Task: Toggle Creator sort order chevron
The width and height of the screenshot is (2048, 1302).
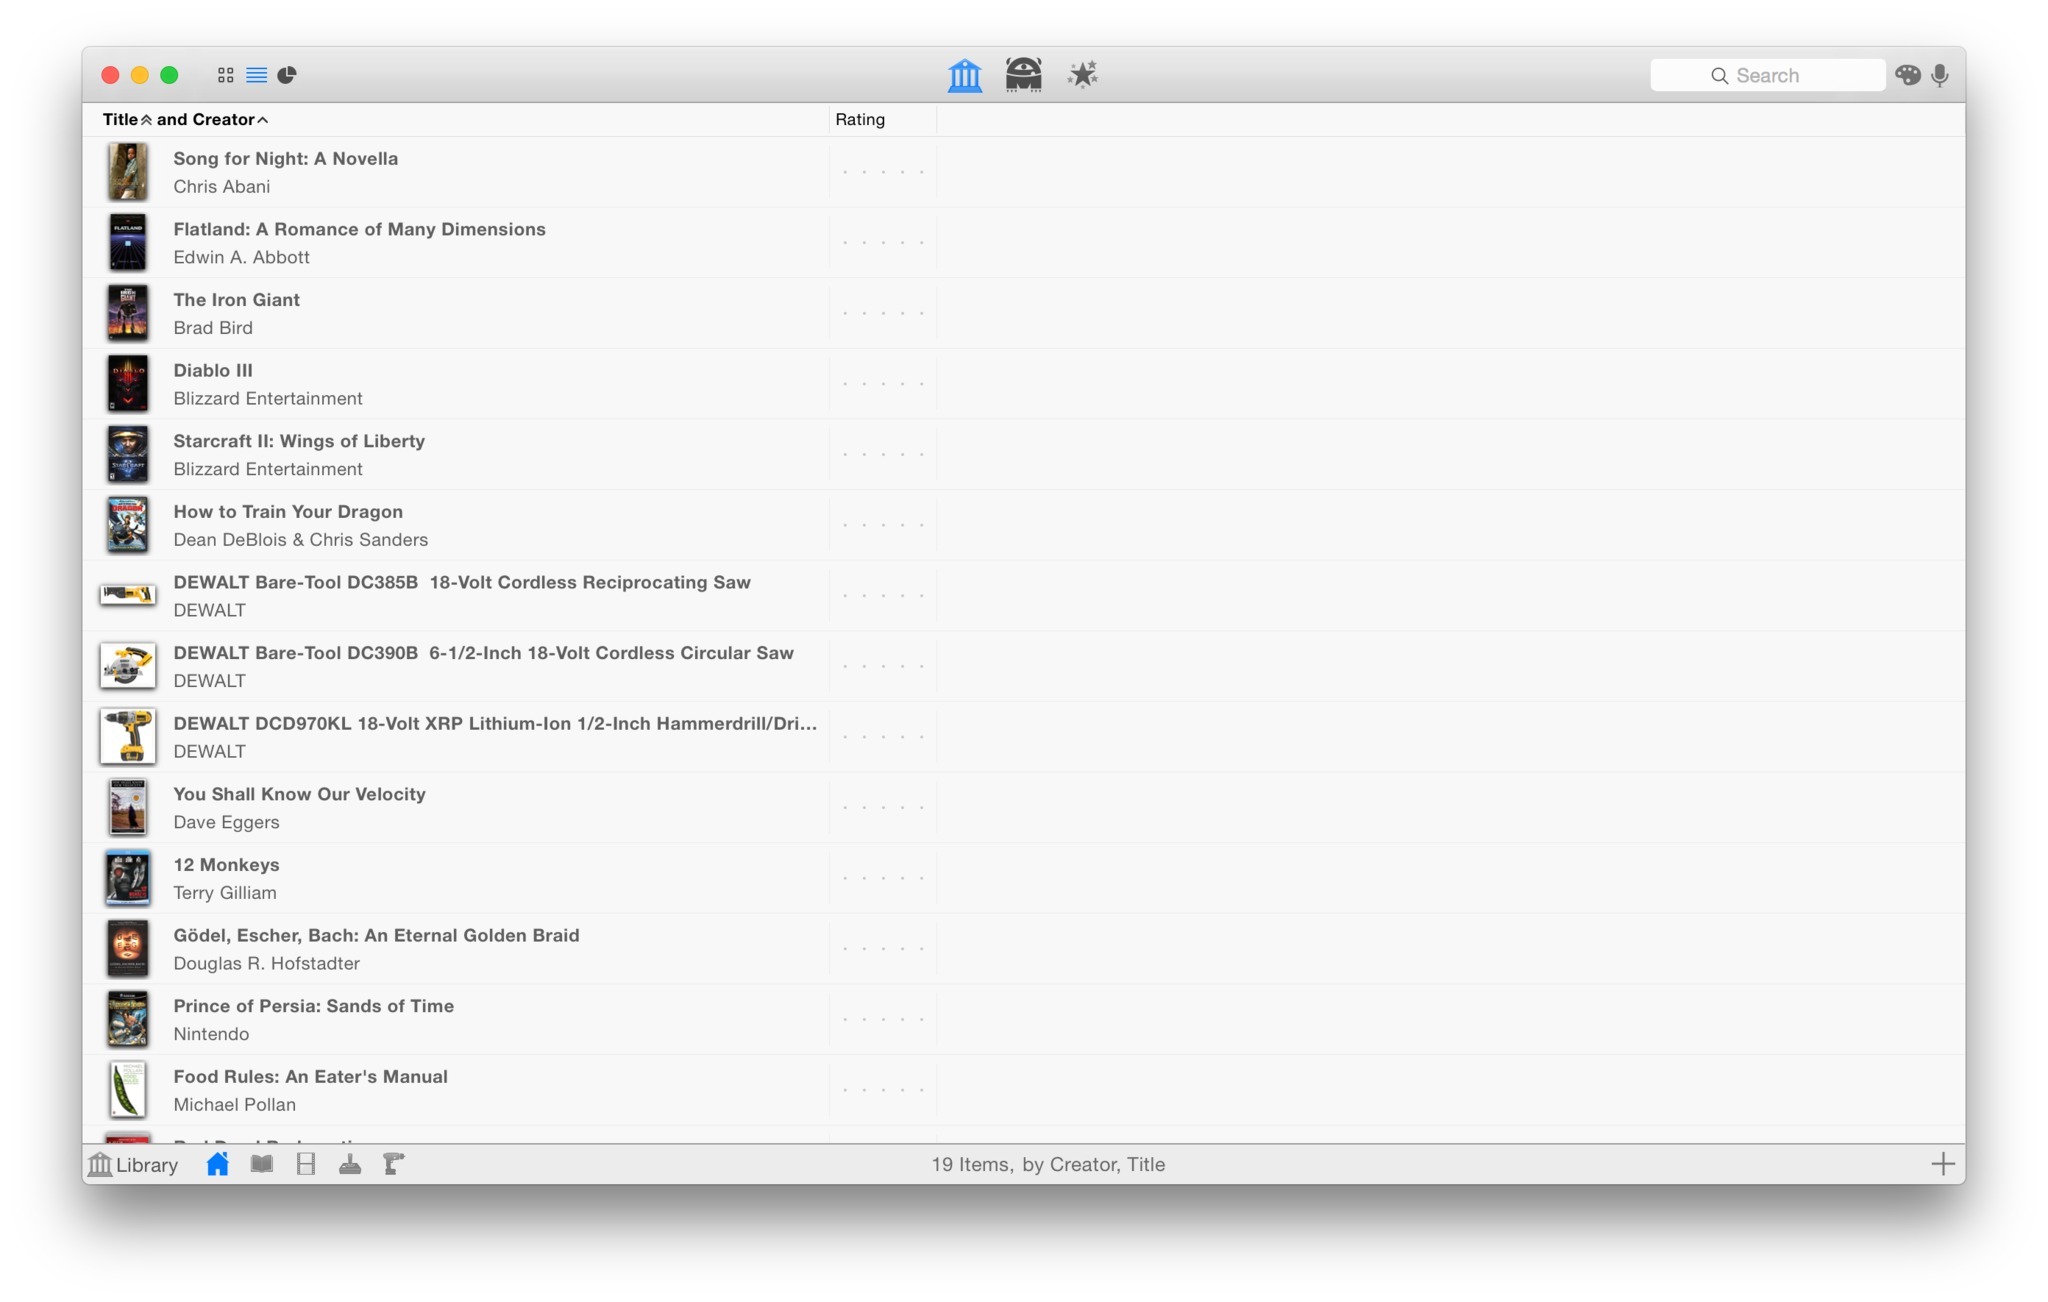Action: pos(263,120)
